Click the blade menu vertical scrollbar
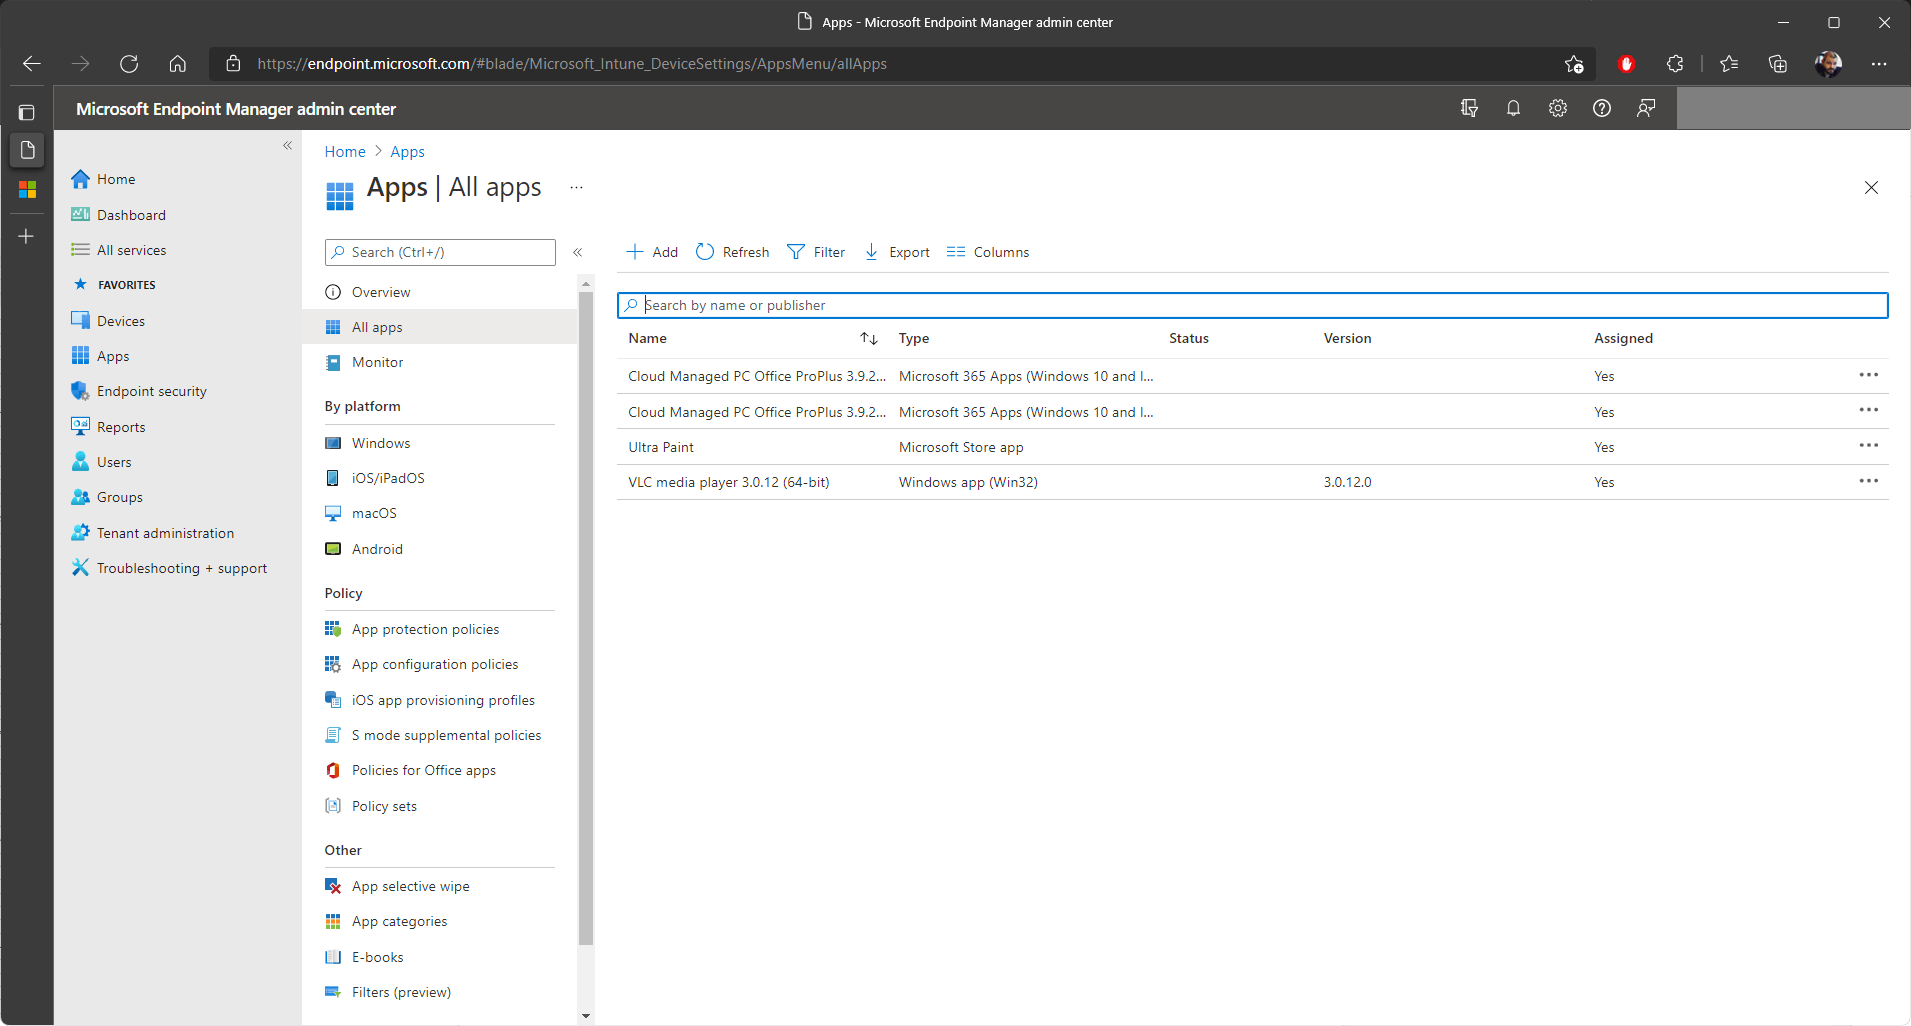Screen dimensions: 1911x1026 coord(586,617)
